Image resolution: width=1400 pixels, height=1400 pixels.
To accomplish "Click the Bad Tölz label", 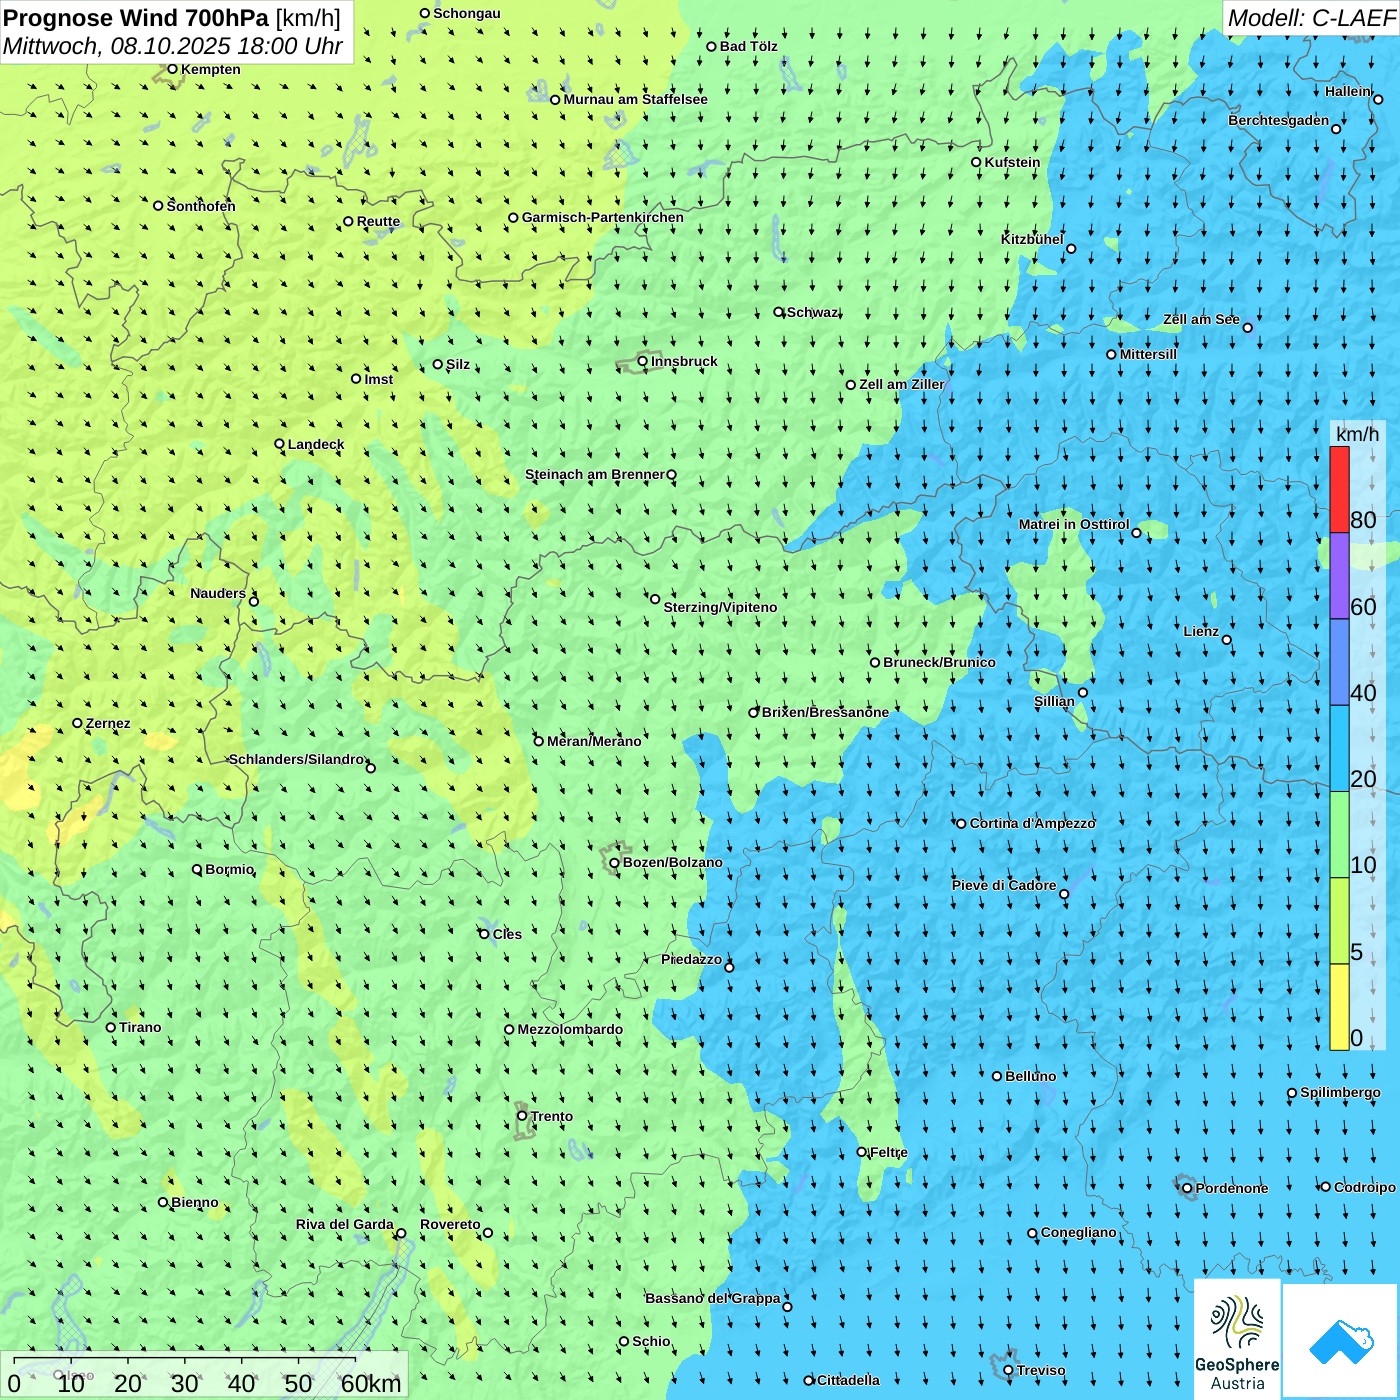I will click(749, 46).
